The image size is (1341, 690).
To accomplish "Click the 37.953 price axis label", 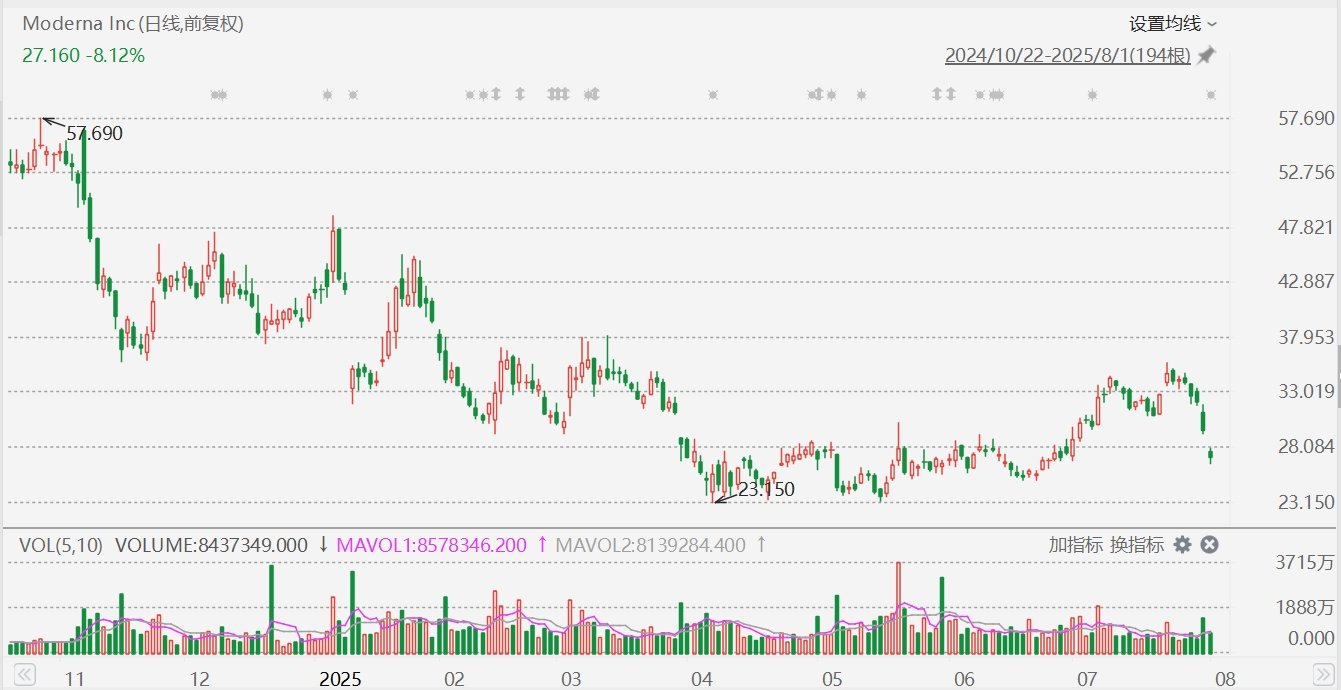I will [1307, 337].
